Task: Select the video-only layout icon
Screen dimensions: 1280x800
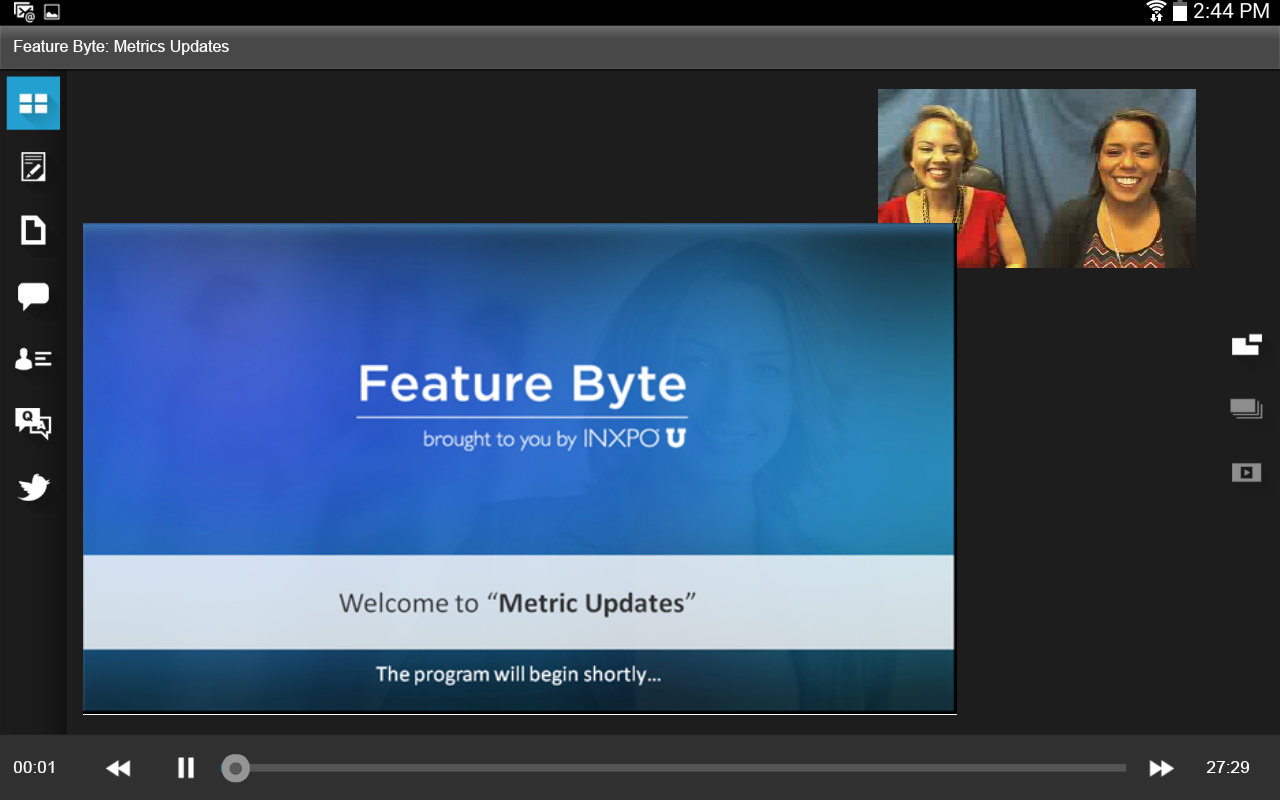Action: coord(1246,472)
